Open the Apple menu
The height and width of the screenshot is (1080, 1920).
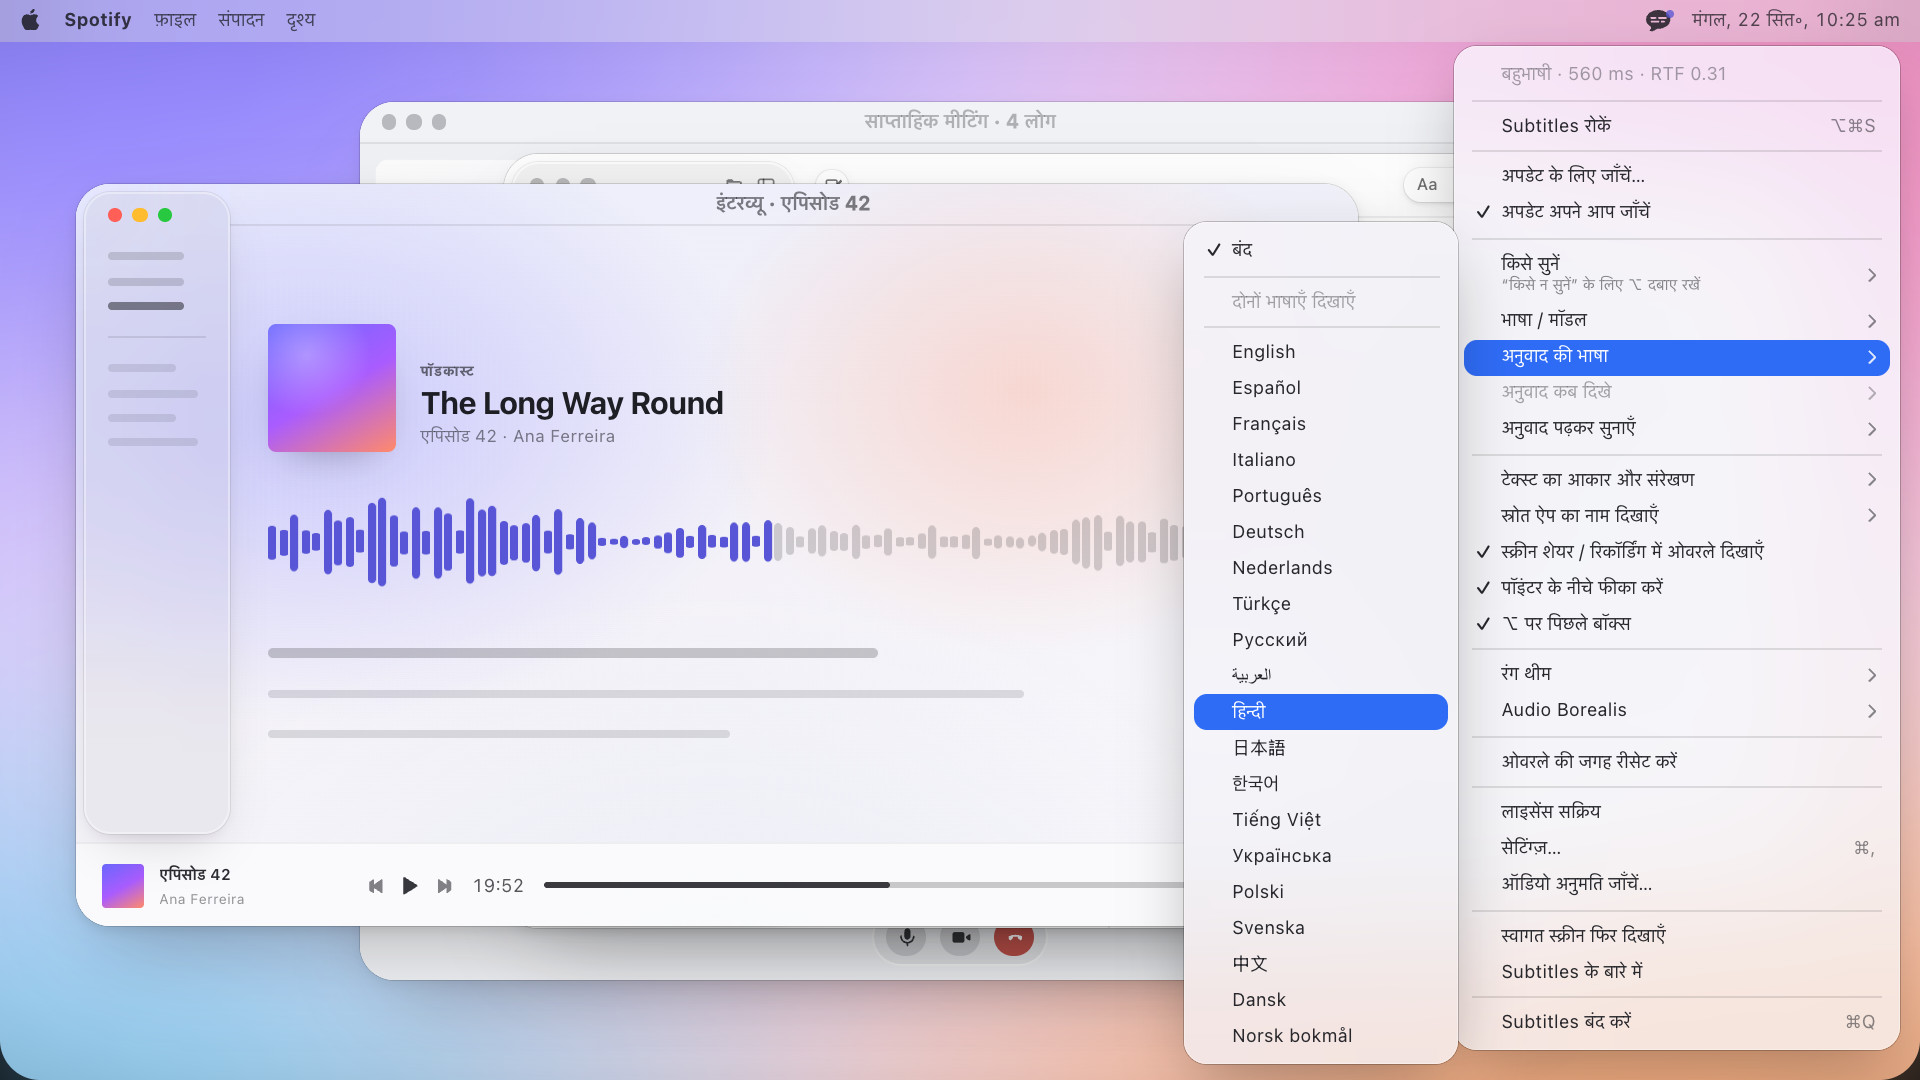[30, 20]
